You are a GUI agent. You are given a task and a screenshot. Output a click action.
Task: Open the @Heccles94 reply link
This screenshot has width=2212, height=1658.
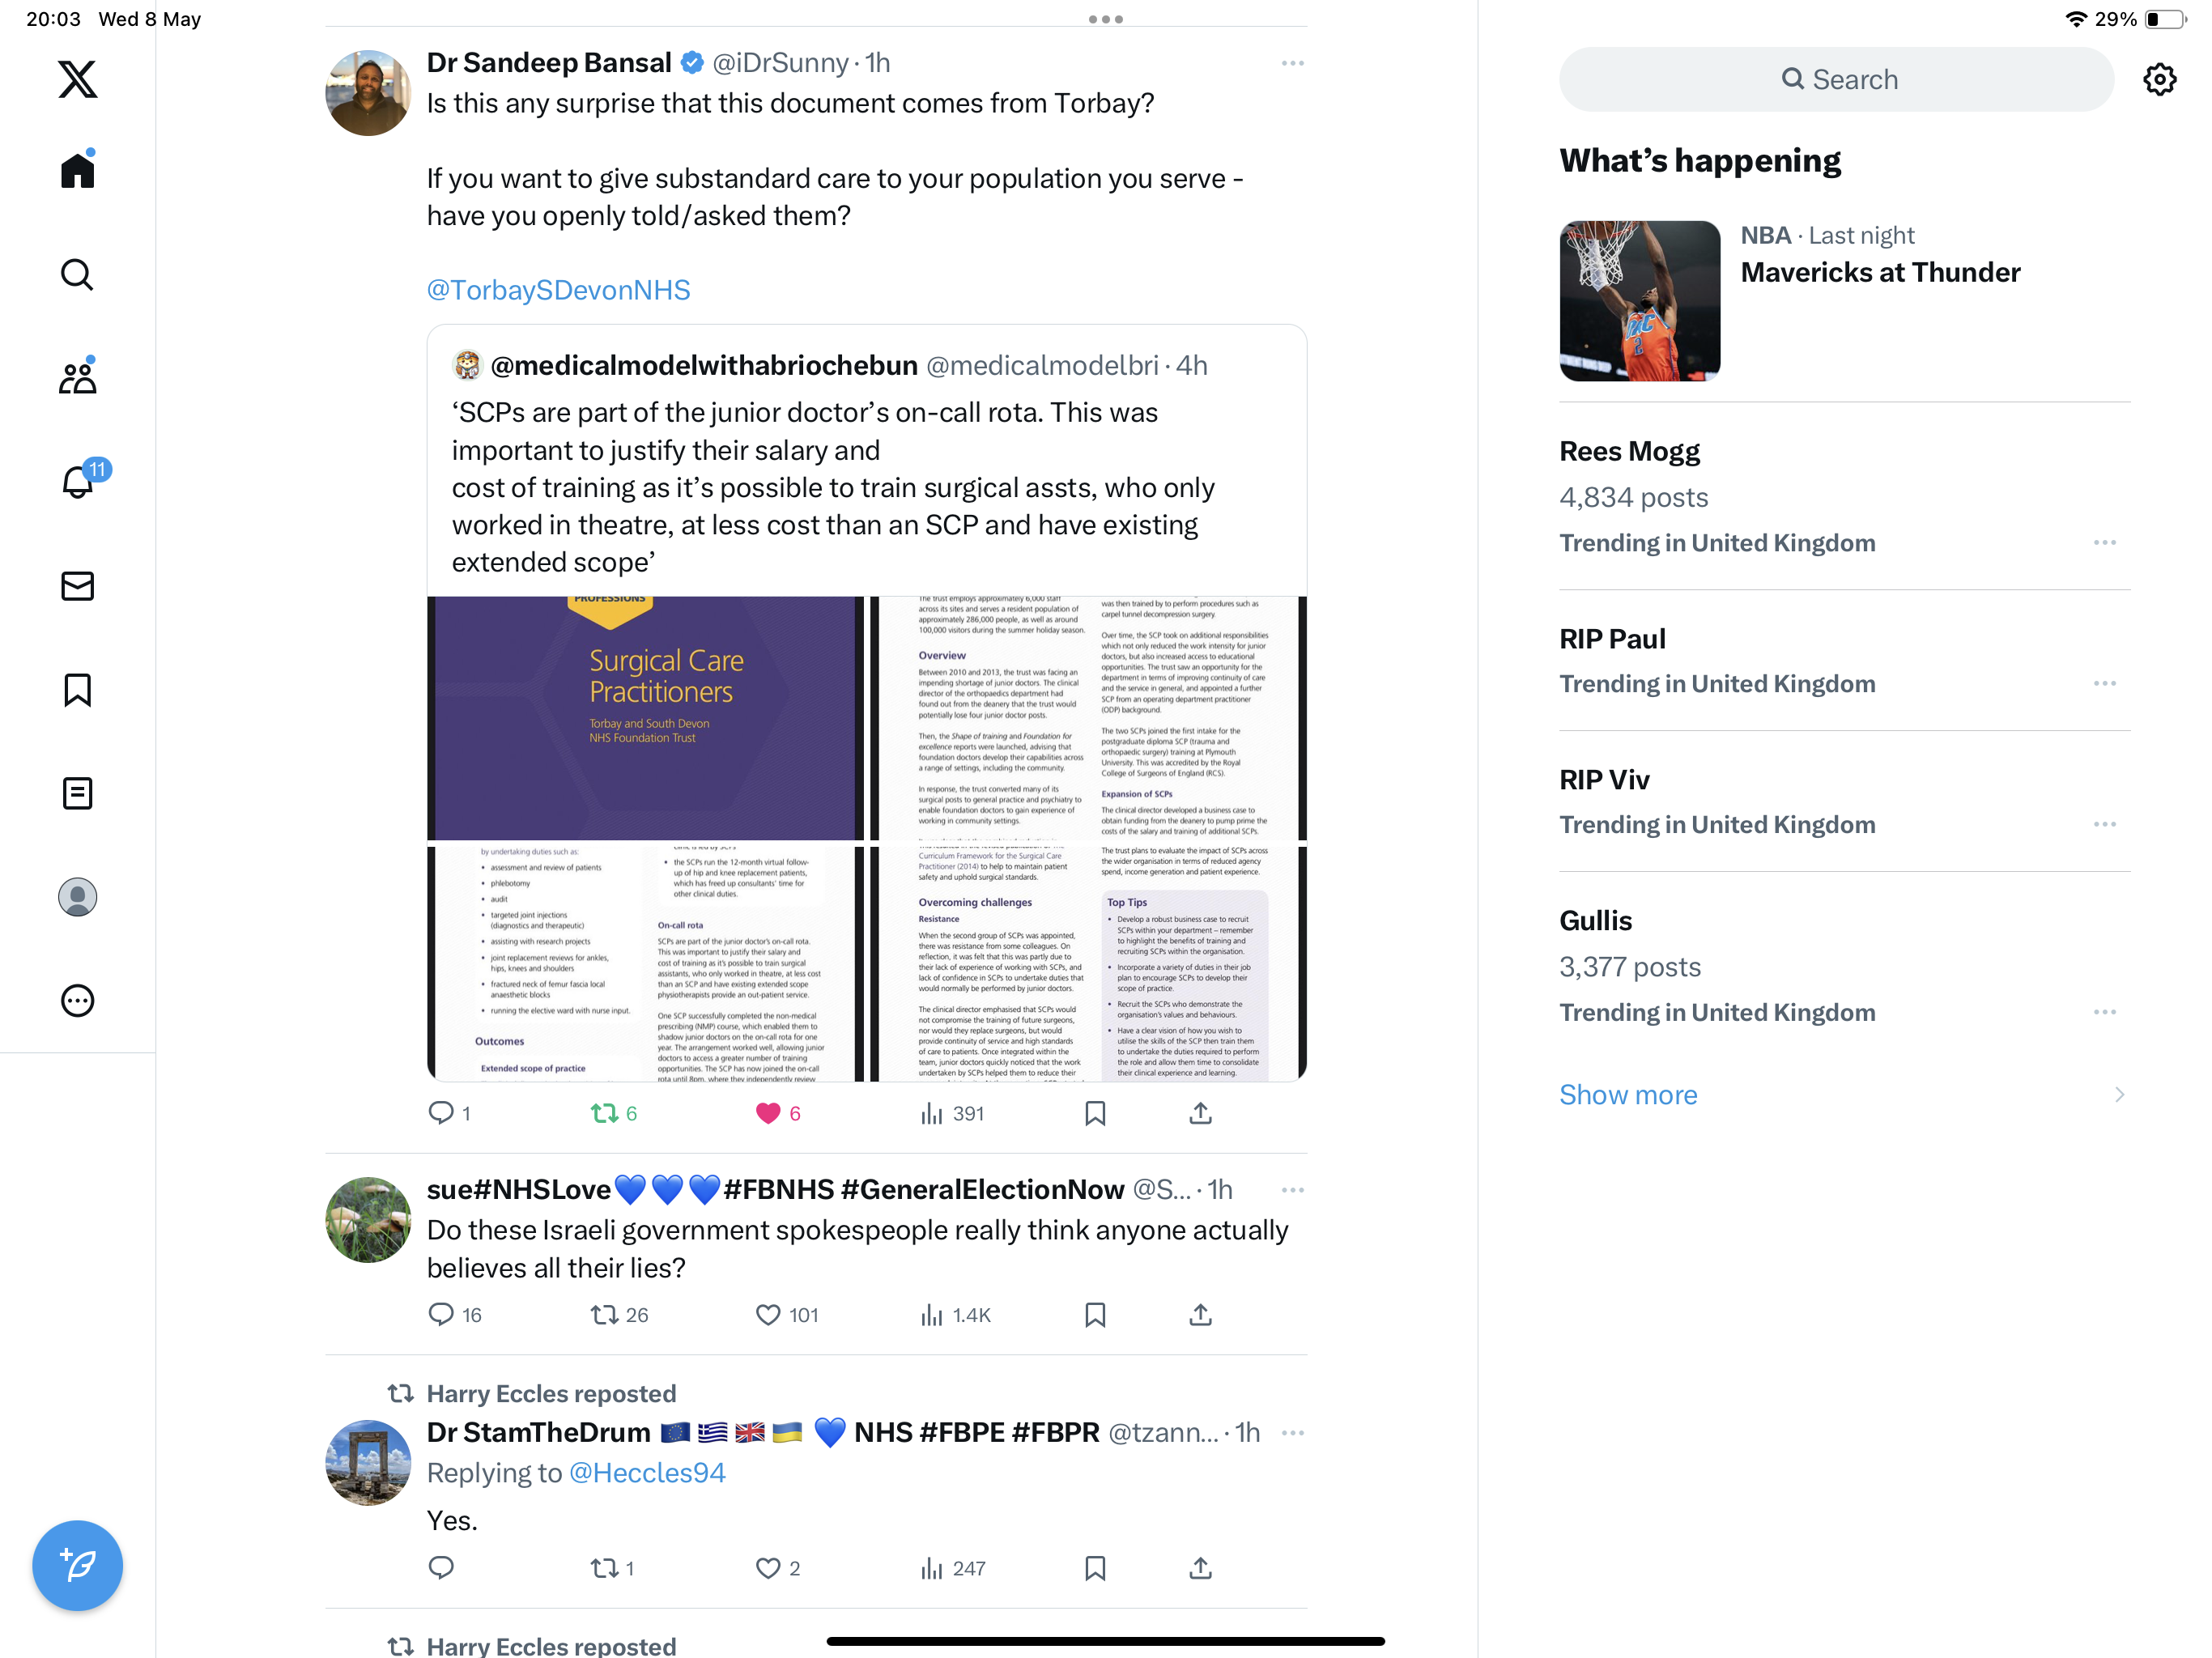(646, 1473)
